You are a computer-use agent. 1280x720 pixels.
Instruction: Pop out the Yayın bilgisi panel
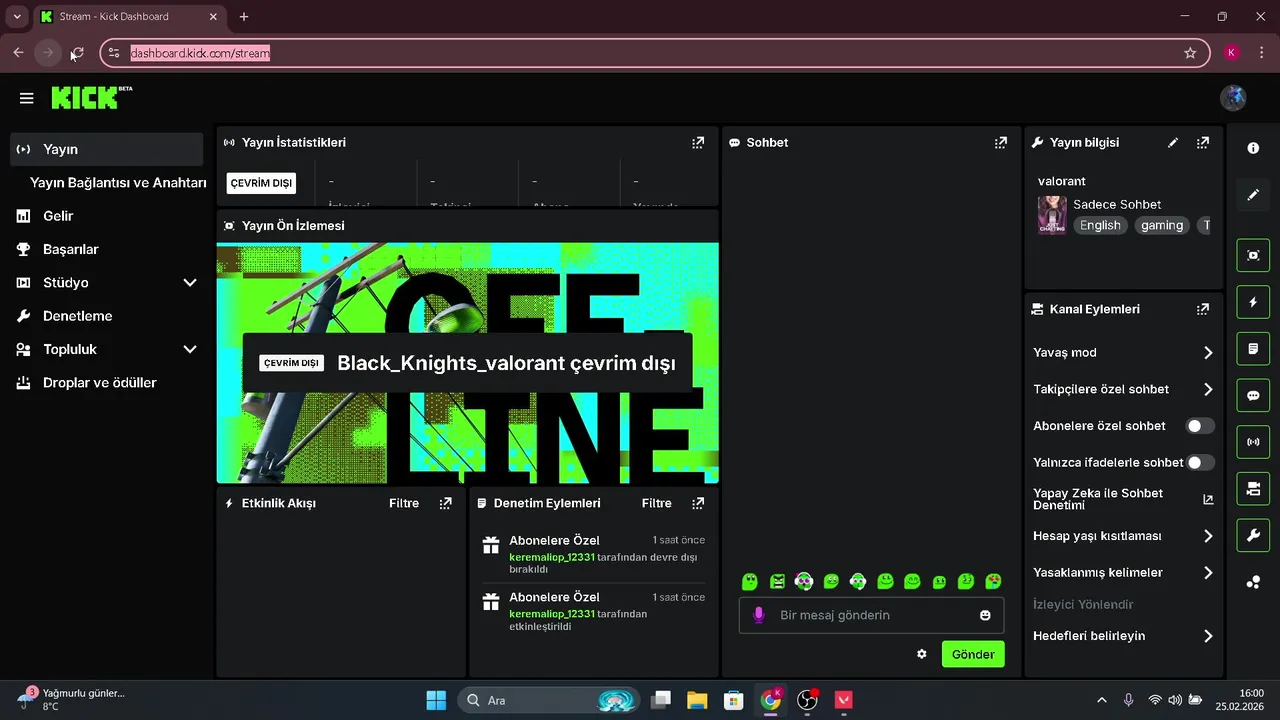coord(1203,143)
